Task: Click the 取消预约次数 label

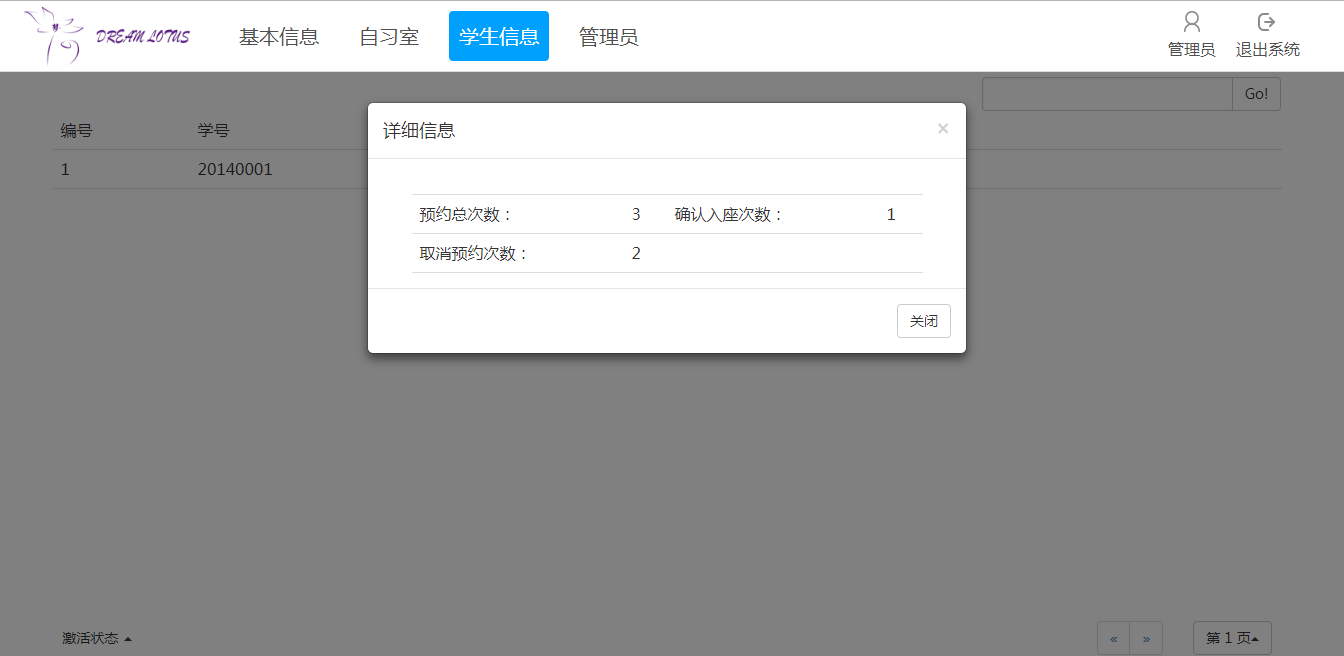Action: [x=474, y=253]
